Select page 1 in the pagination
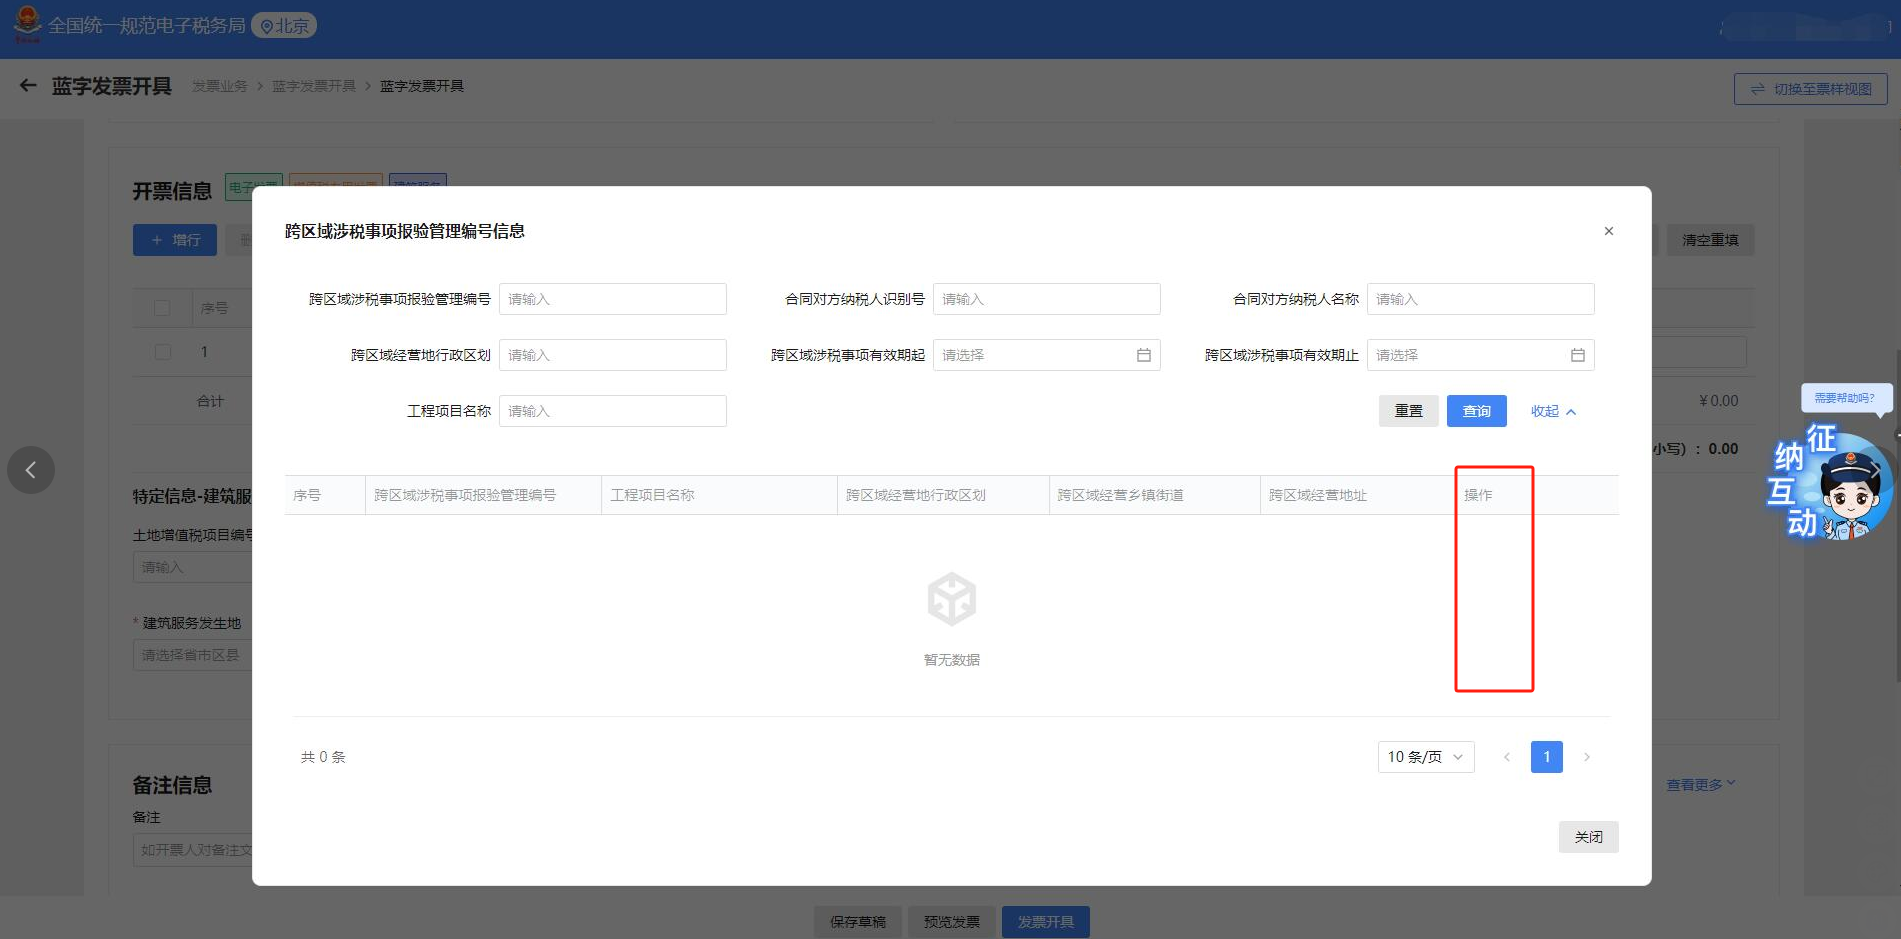This screenshot has height=939, width=1901. [1546, 757]
